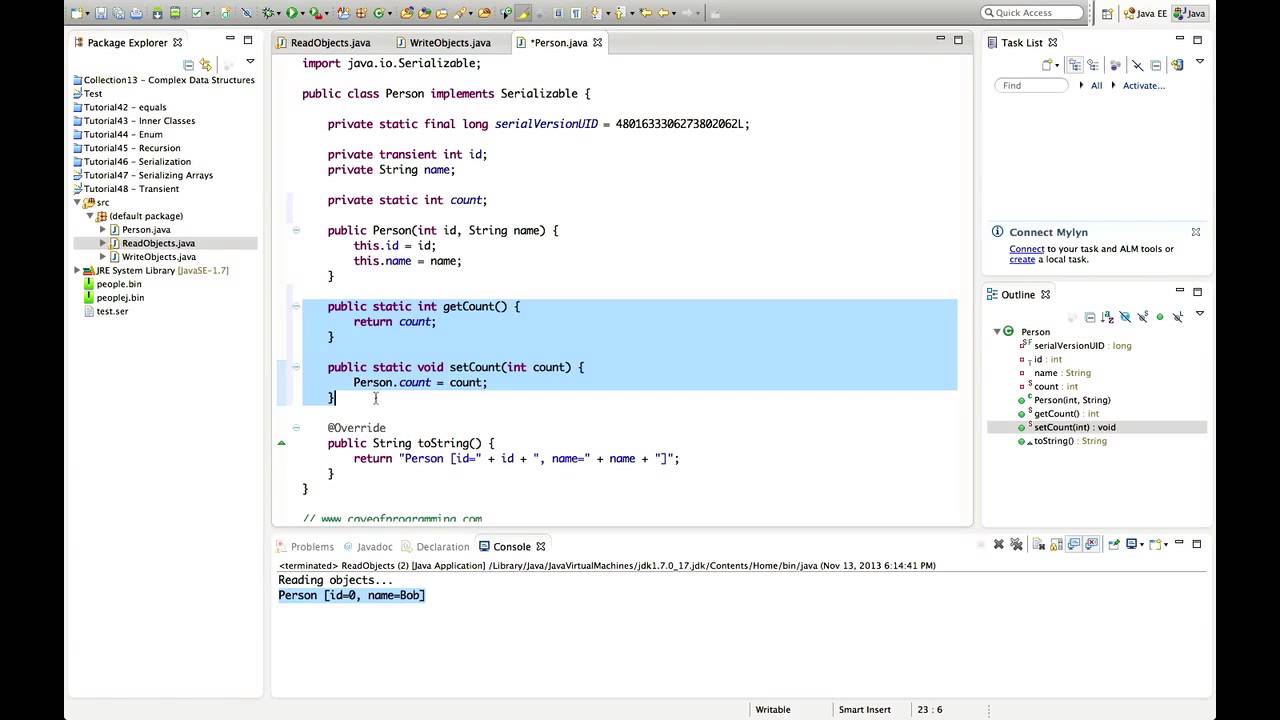Collapse the src folder in Package Explorer

pyautogui.click(x=78, y=202)
